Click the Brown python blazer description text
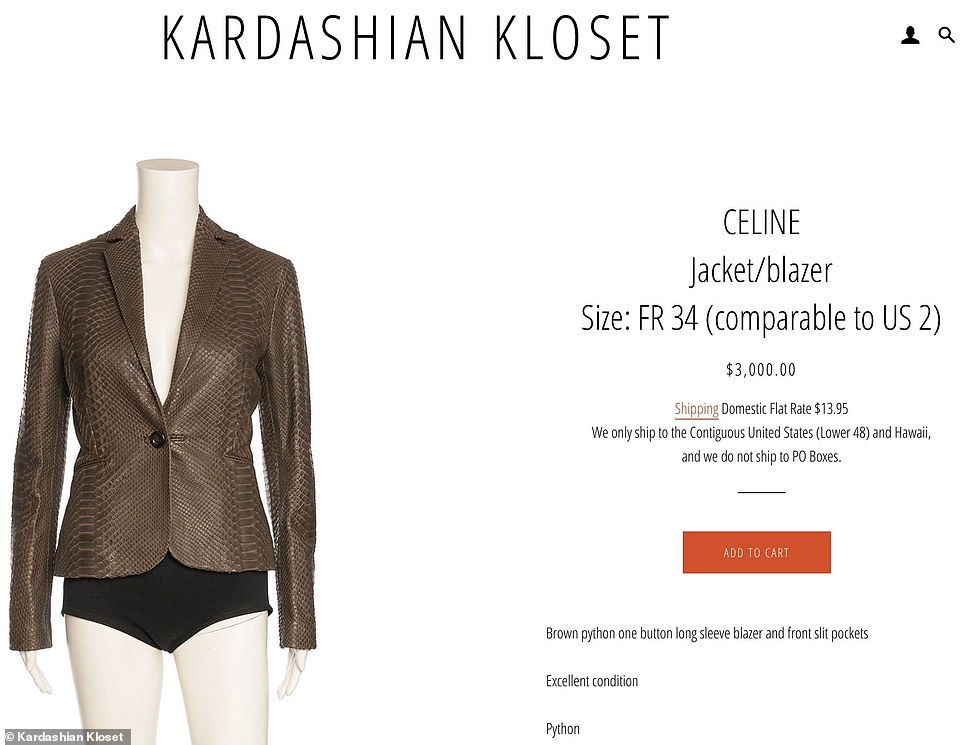 click(x=707, y=633)
